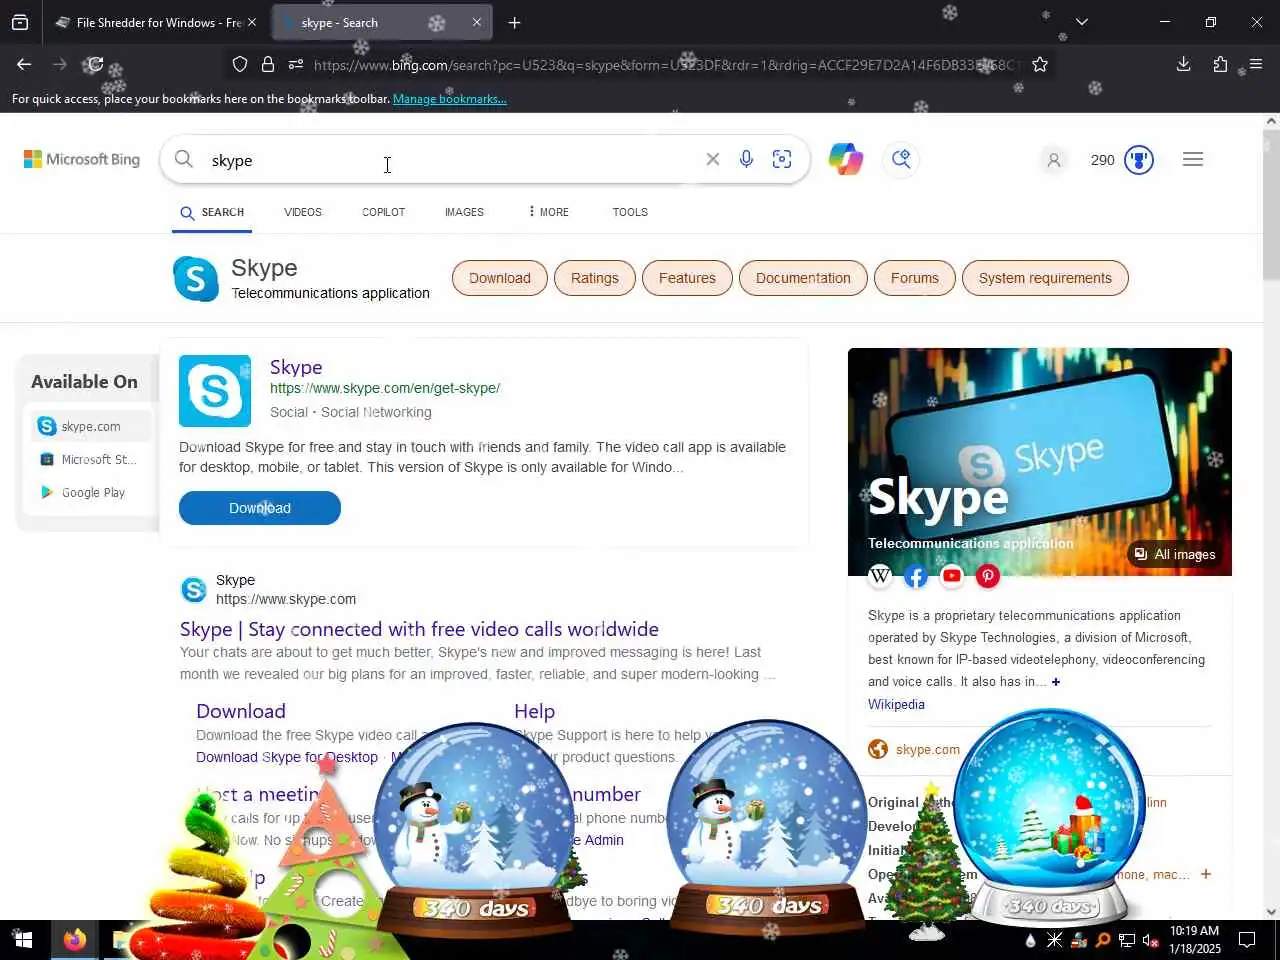Viewport: 1280px width, 960px height.
Task: Open the Firefox downloads panel
Action: tap(1184, 64)
